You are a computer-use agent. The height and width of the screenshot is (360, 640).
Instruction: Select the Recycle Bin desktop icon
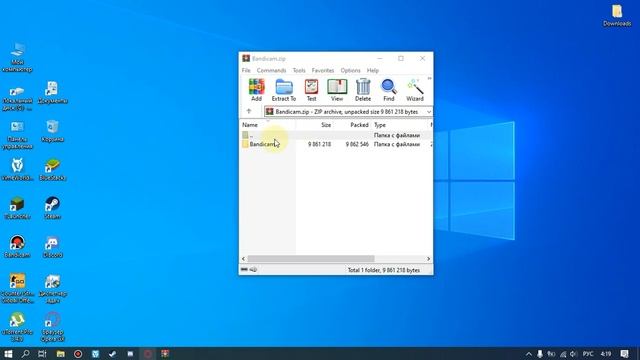tap(52, 131)
